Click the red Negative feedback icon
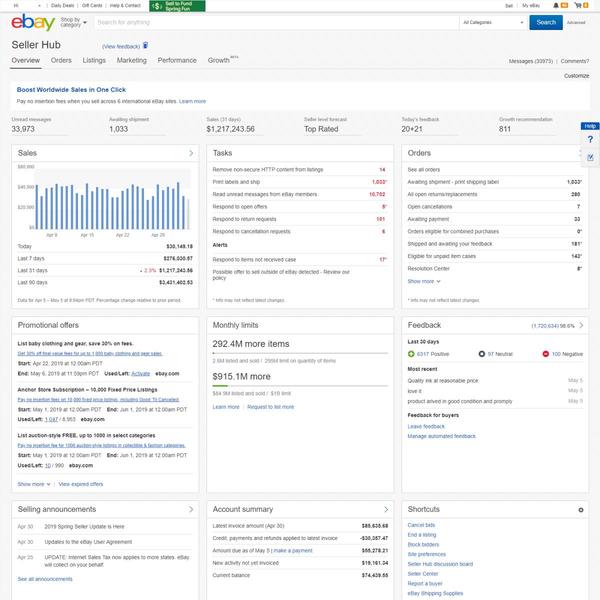The width and height of the screenshot is (600, 600). pyautogui.click(x=546, y=354)
